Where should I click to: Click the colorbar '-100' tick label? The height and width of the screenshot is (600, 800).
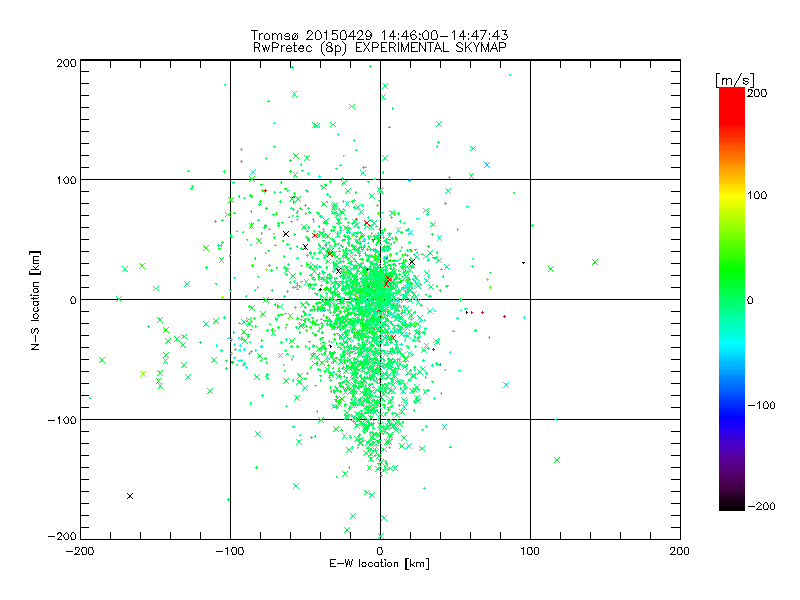click(x=761, y=405)
